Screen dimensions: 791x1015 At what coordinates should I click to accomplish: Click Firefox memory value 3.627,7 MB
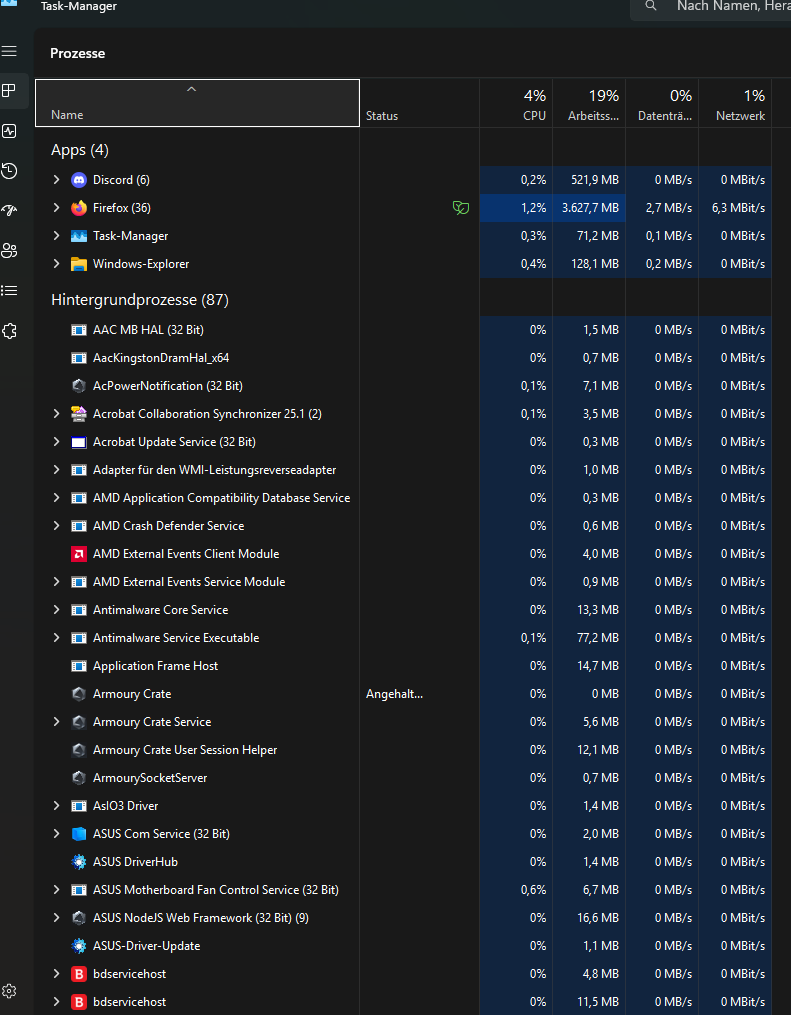tap(590, 208)
